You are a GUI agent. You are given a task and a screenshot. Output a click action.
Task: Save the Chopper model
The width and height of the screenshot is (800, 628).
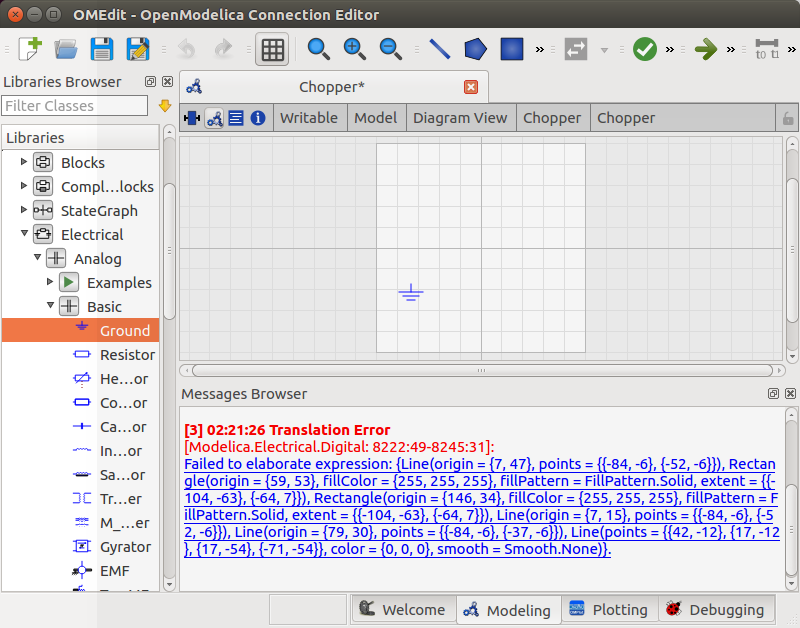point(102,49)
